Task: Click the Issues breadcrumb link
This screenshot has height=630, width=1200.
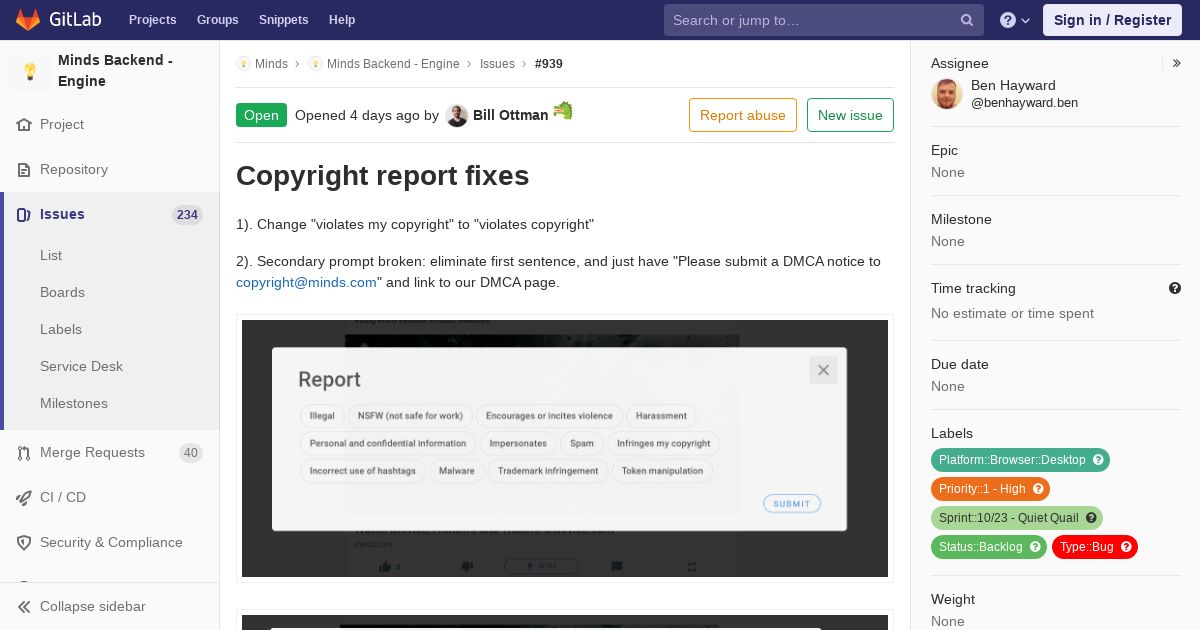Action: [497, 64]
